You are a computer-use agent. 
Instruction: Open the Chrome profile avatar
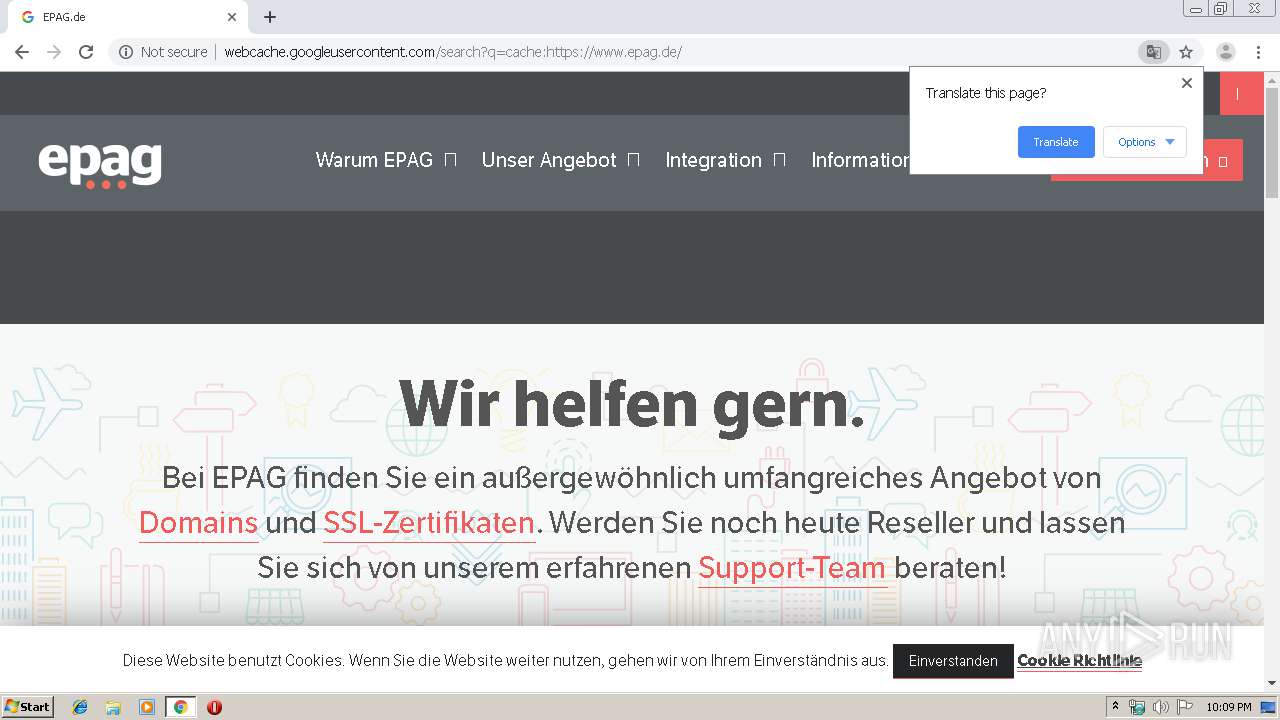(1225, 52)
